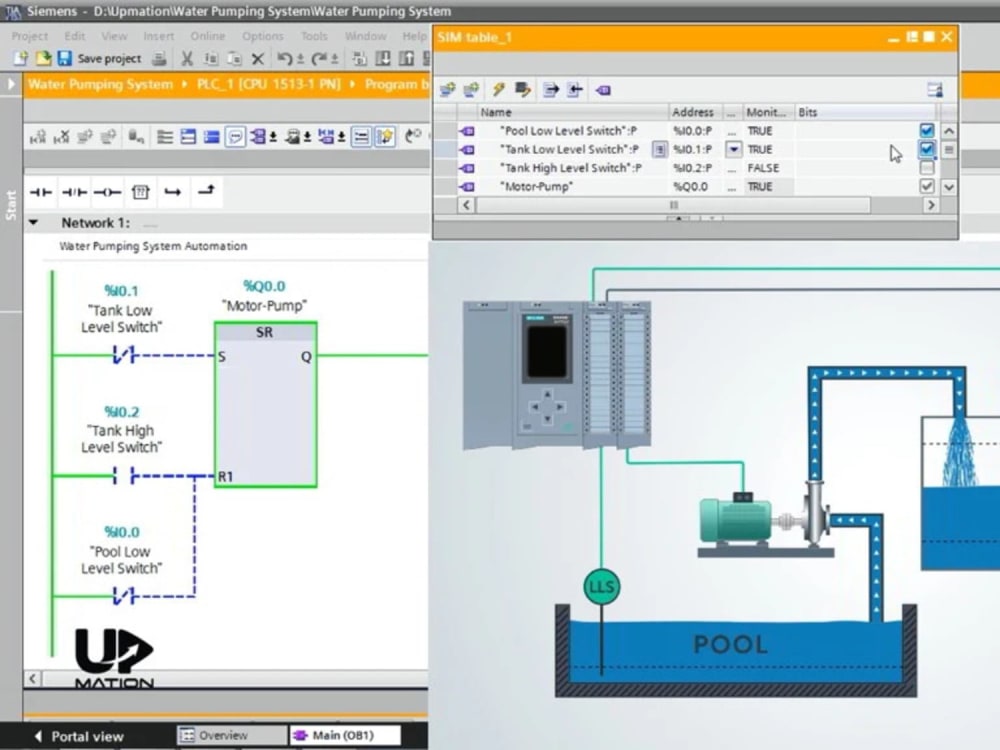Select the Pool Low Level Switch contact

tap(124, 596)
